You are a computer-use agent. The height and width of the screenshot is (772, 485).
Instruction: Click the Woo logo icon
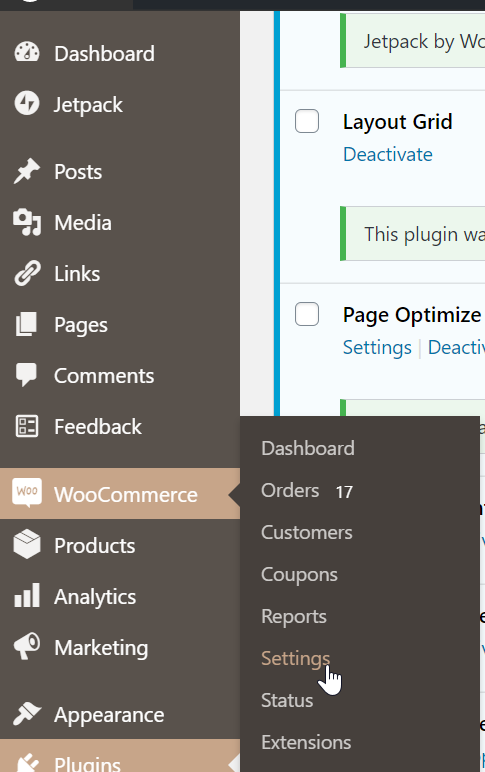pos(27,492)
